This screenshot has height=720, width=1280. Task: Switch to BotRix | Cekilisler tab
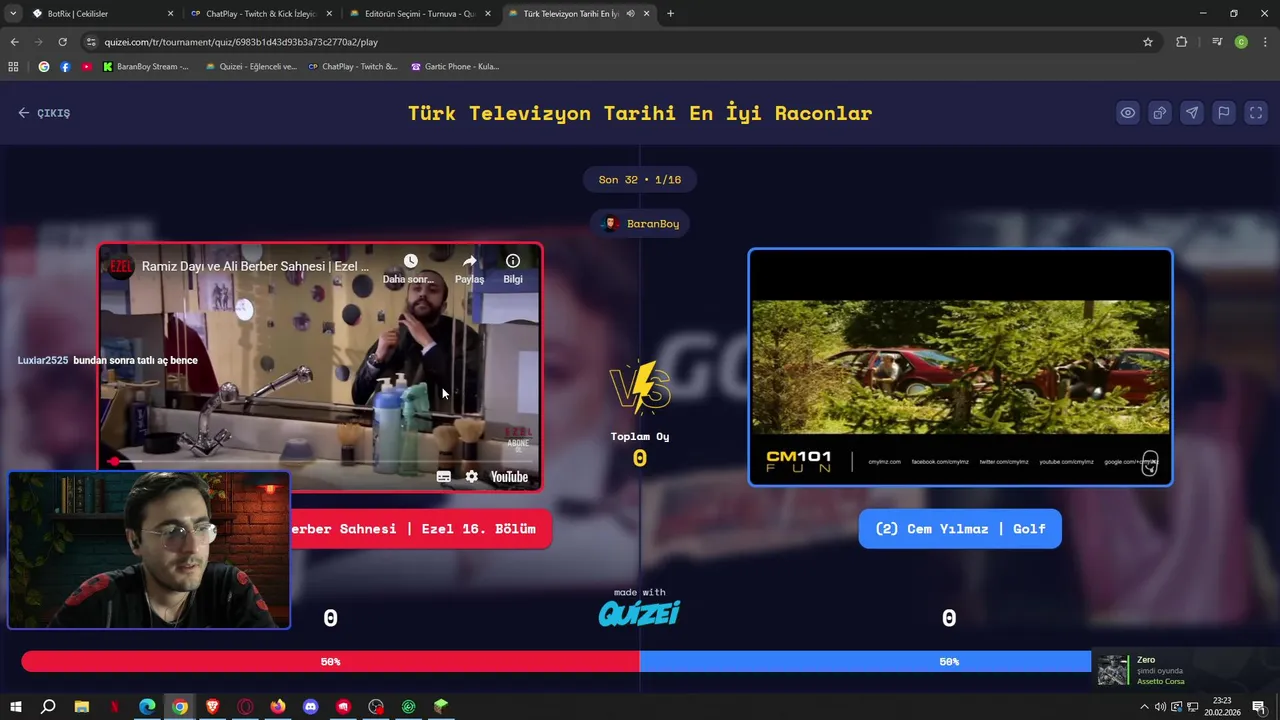coord(101,14)
